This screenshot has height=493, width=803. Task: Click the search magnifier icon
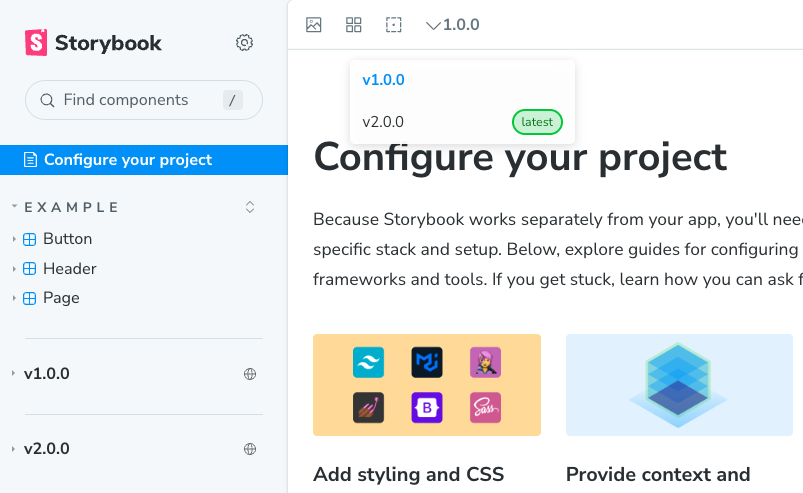(x=47, y=100)
